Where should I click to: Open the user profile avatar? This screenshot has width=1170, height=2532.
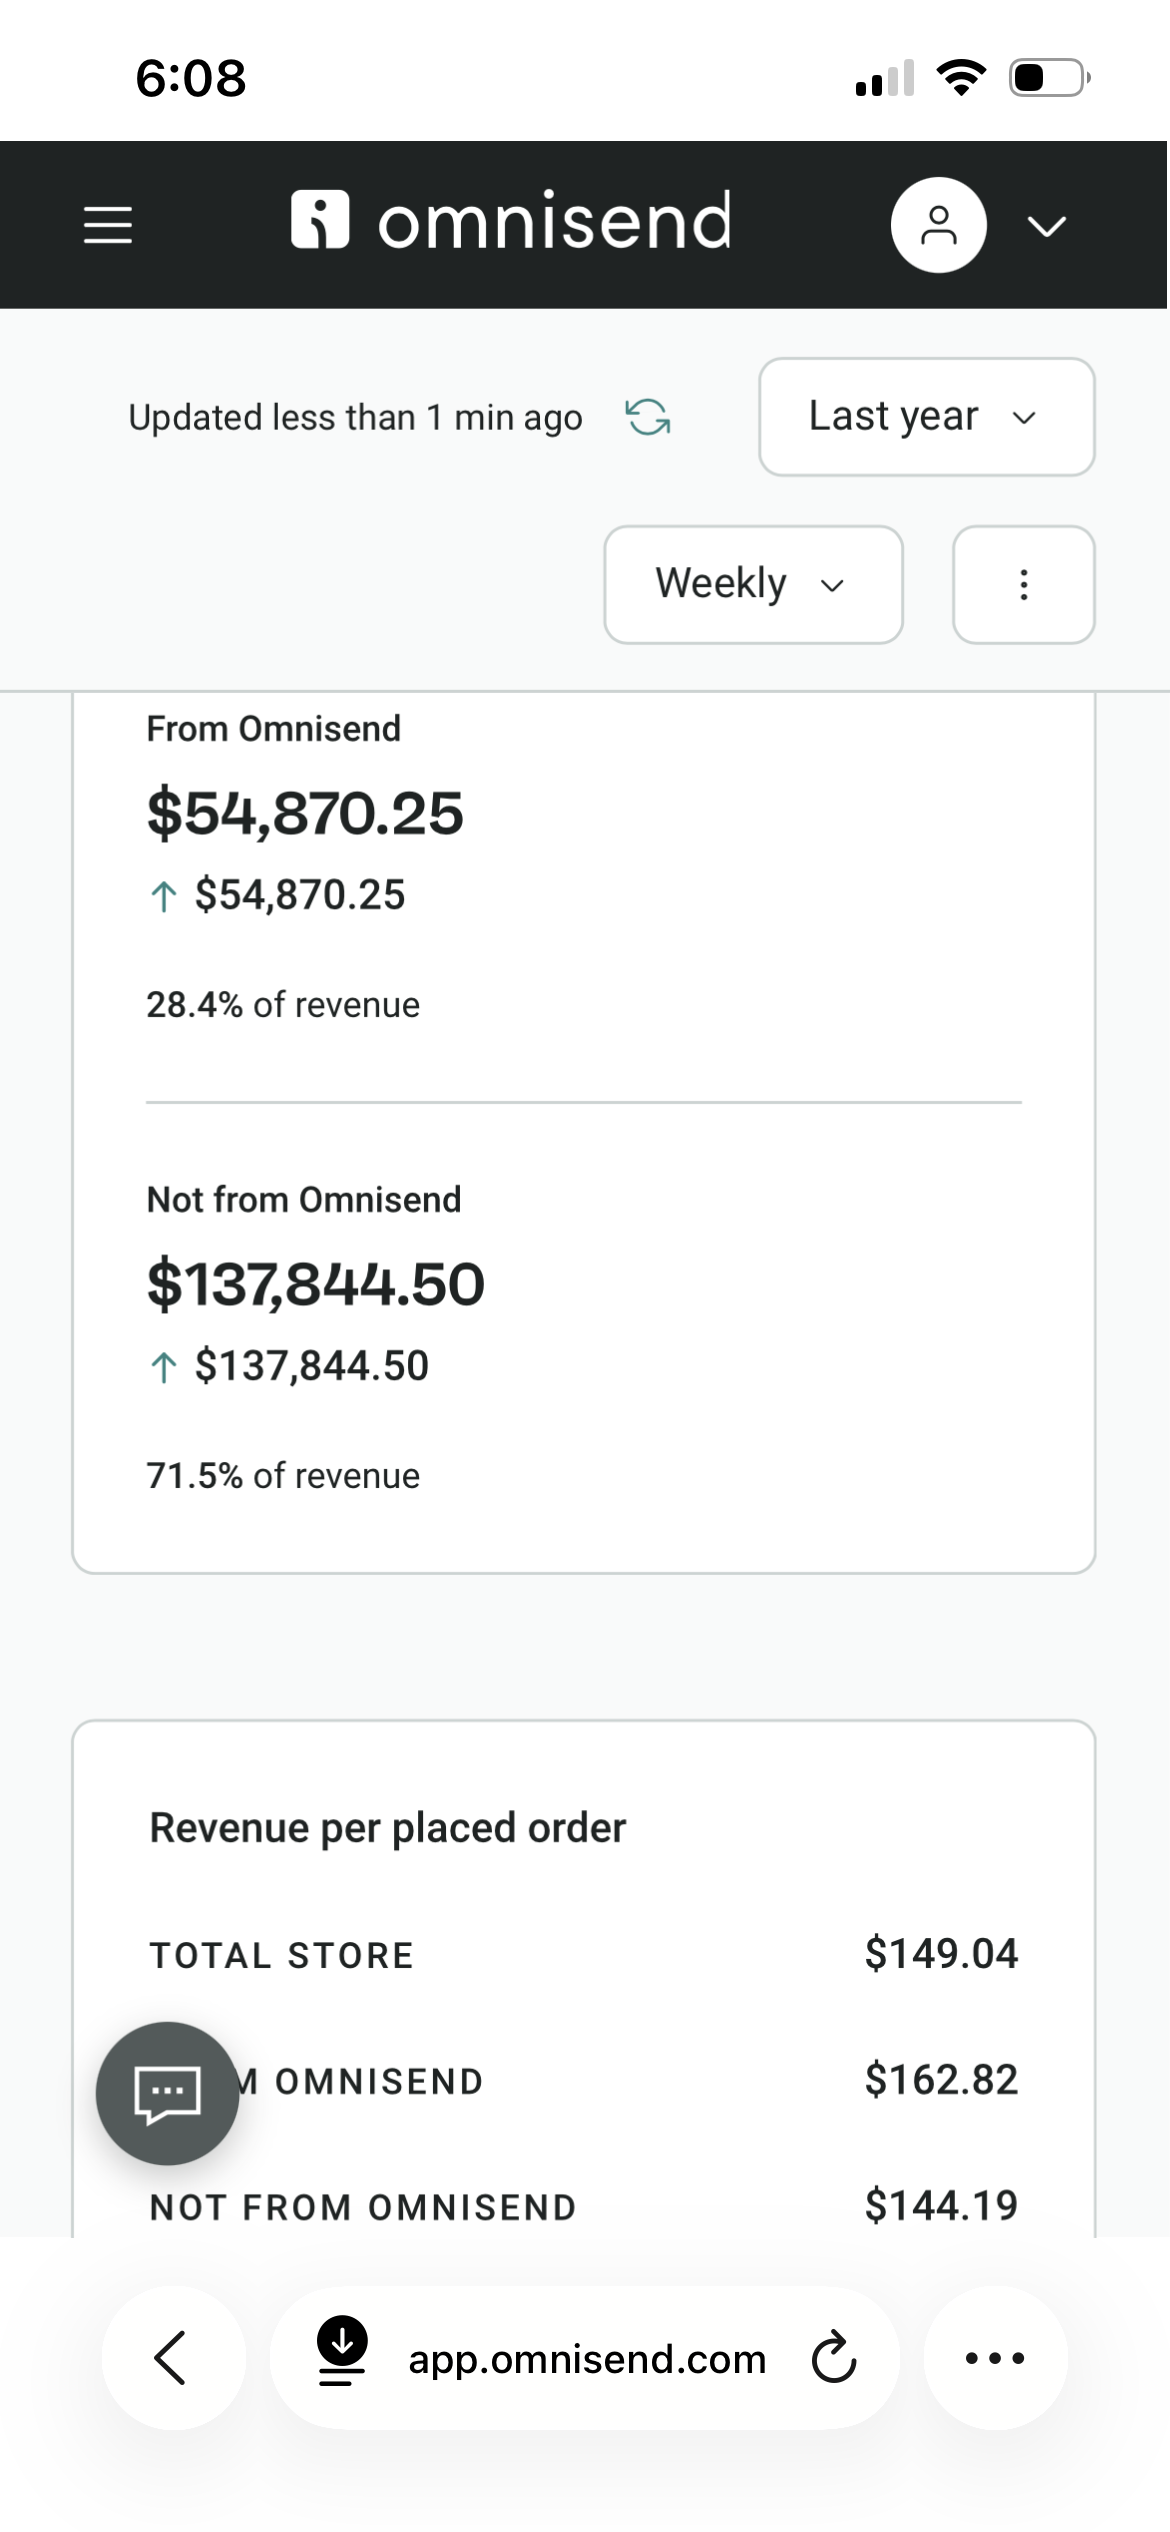[938, 225]
